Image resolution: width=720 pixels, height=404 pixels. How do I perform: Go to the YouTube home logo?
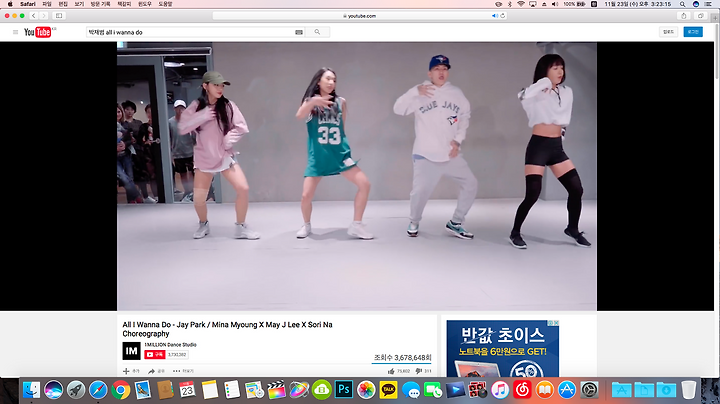point(39,32)
